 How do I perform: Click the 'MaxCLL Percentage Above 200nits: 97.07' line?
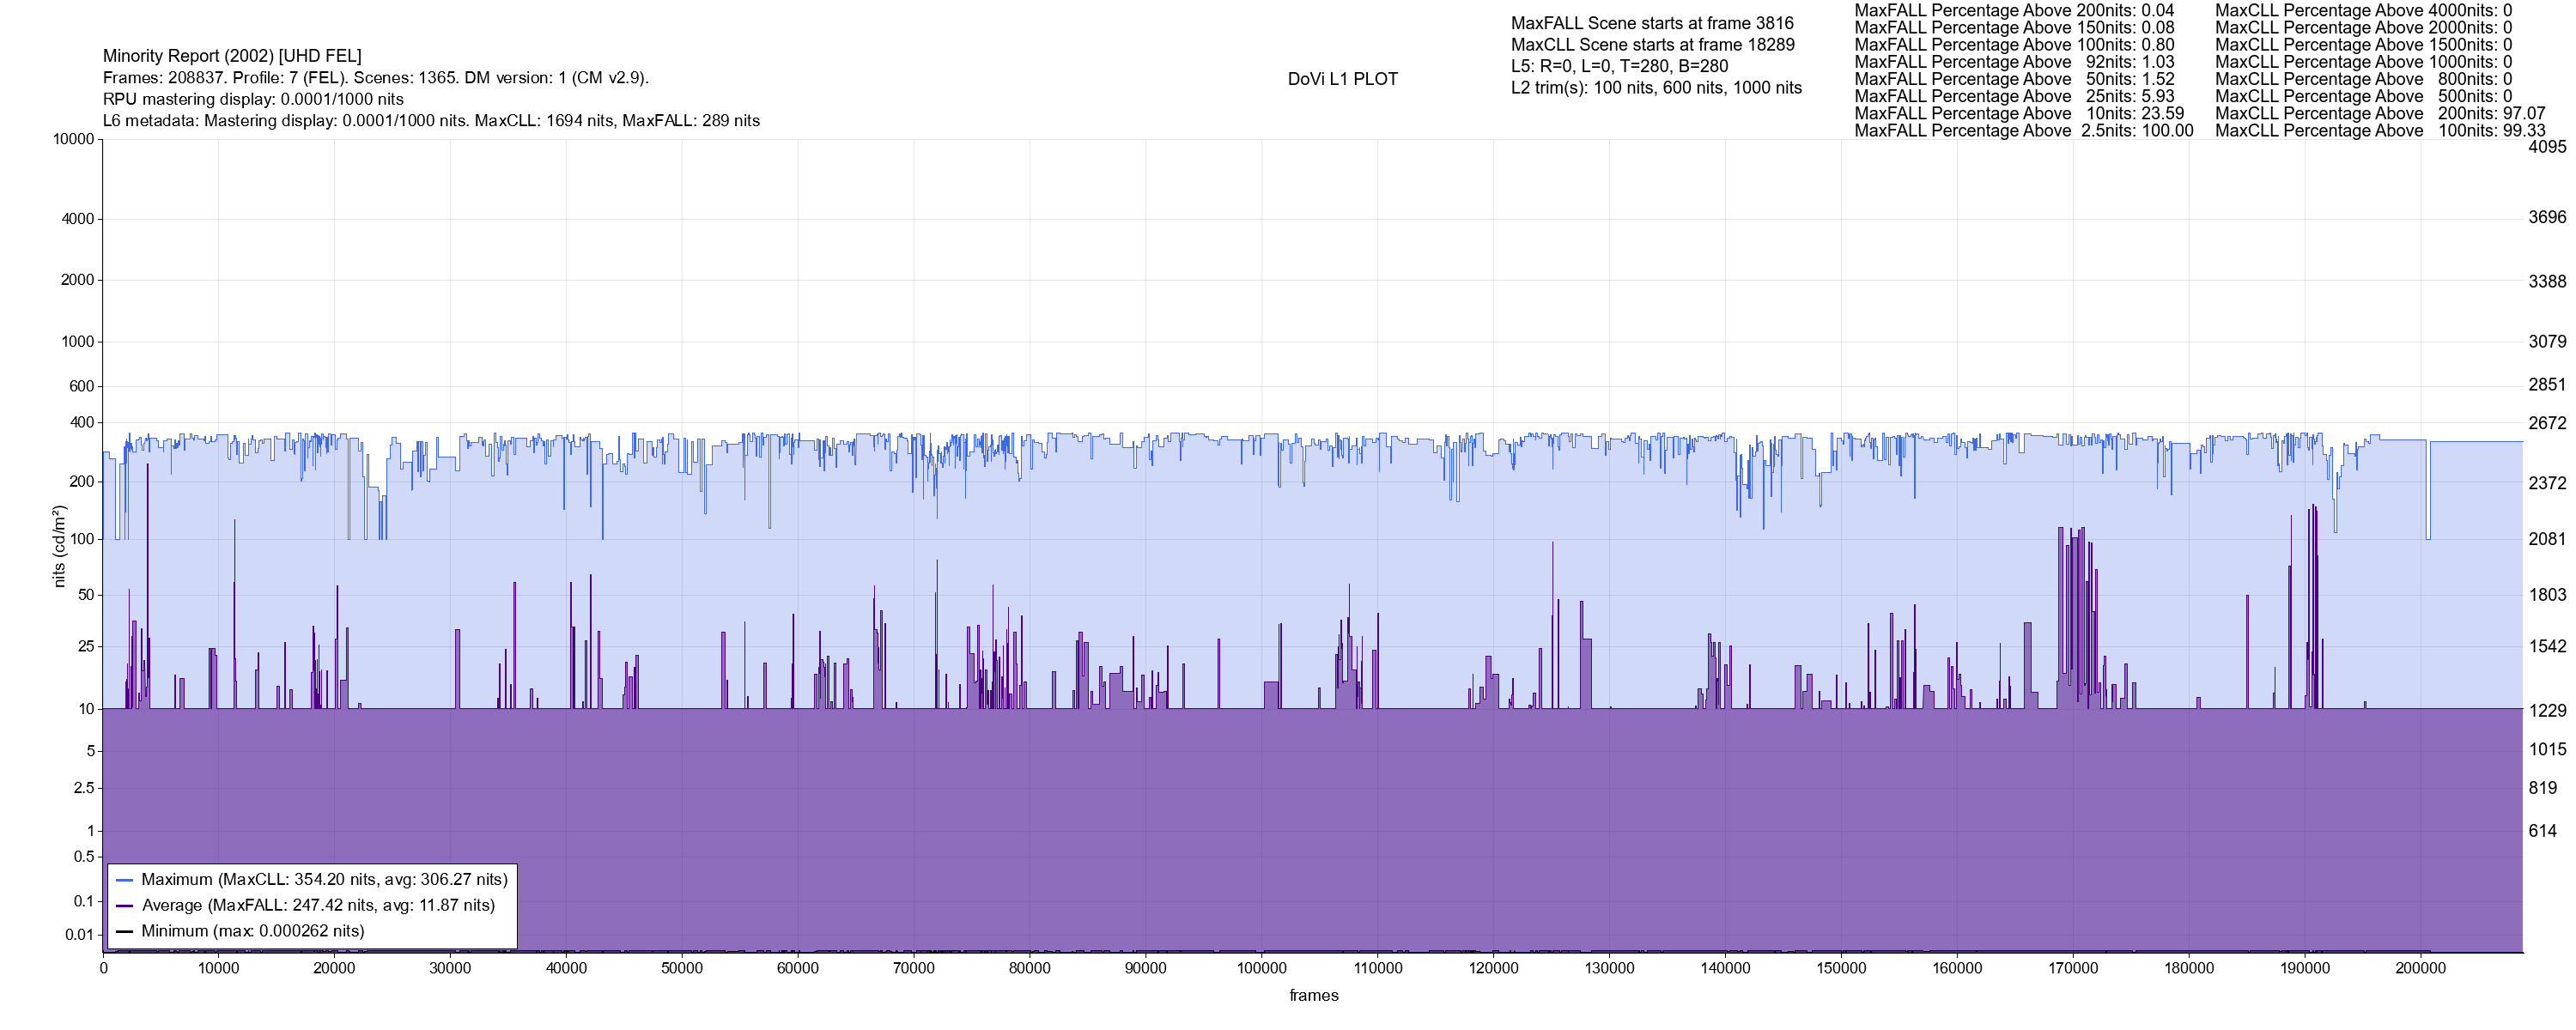2380,114
